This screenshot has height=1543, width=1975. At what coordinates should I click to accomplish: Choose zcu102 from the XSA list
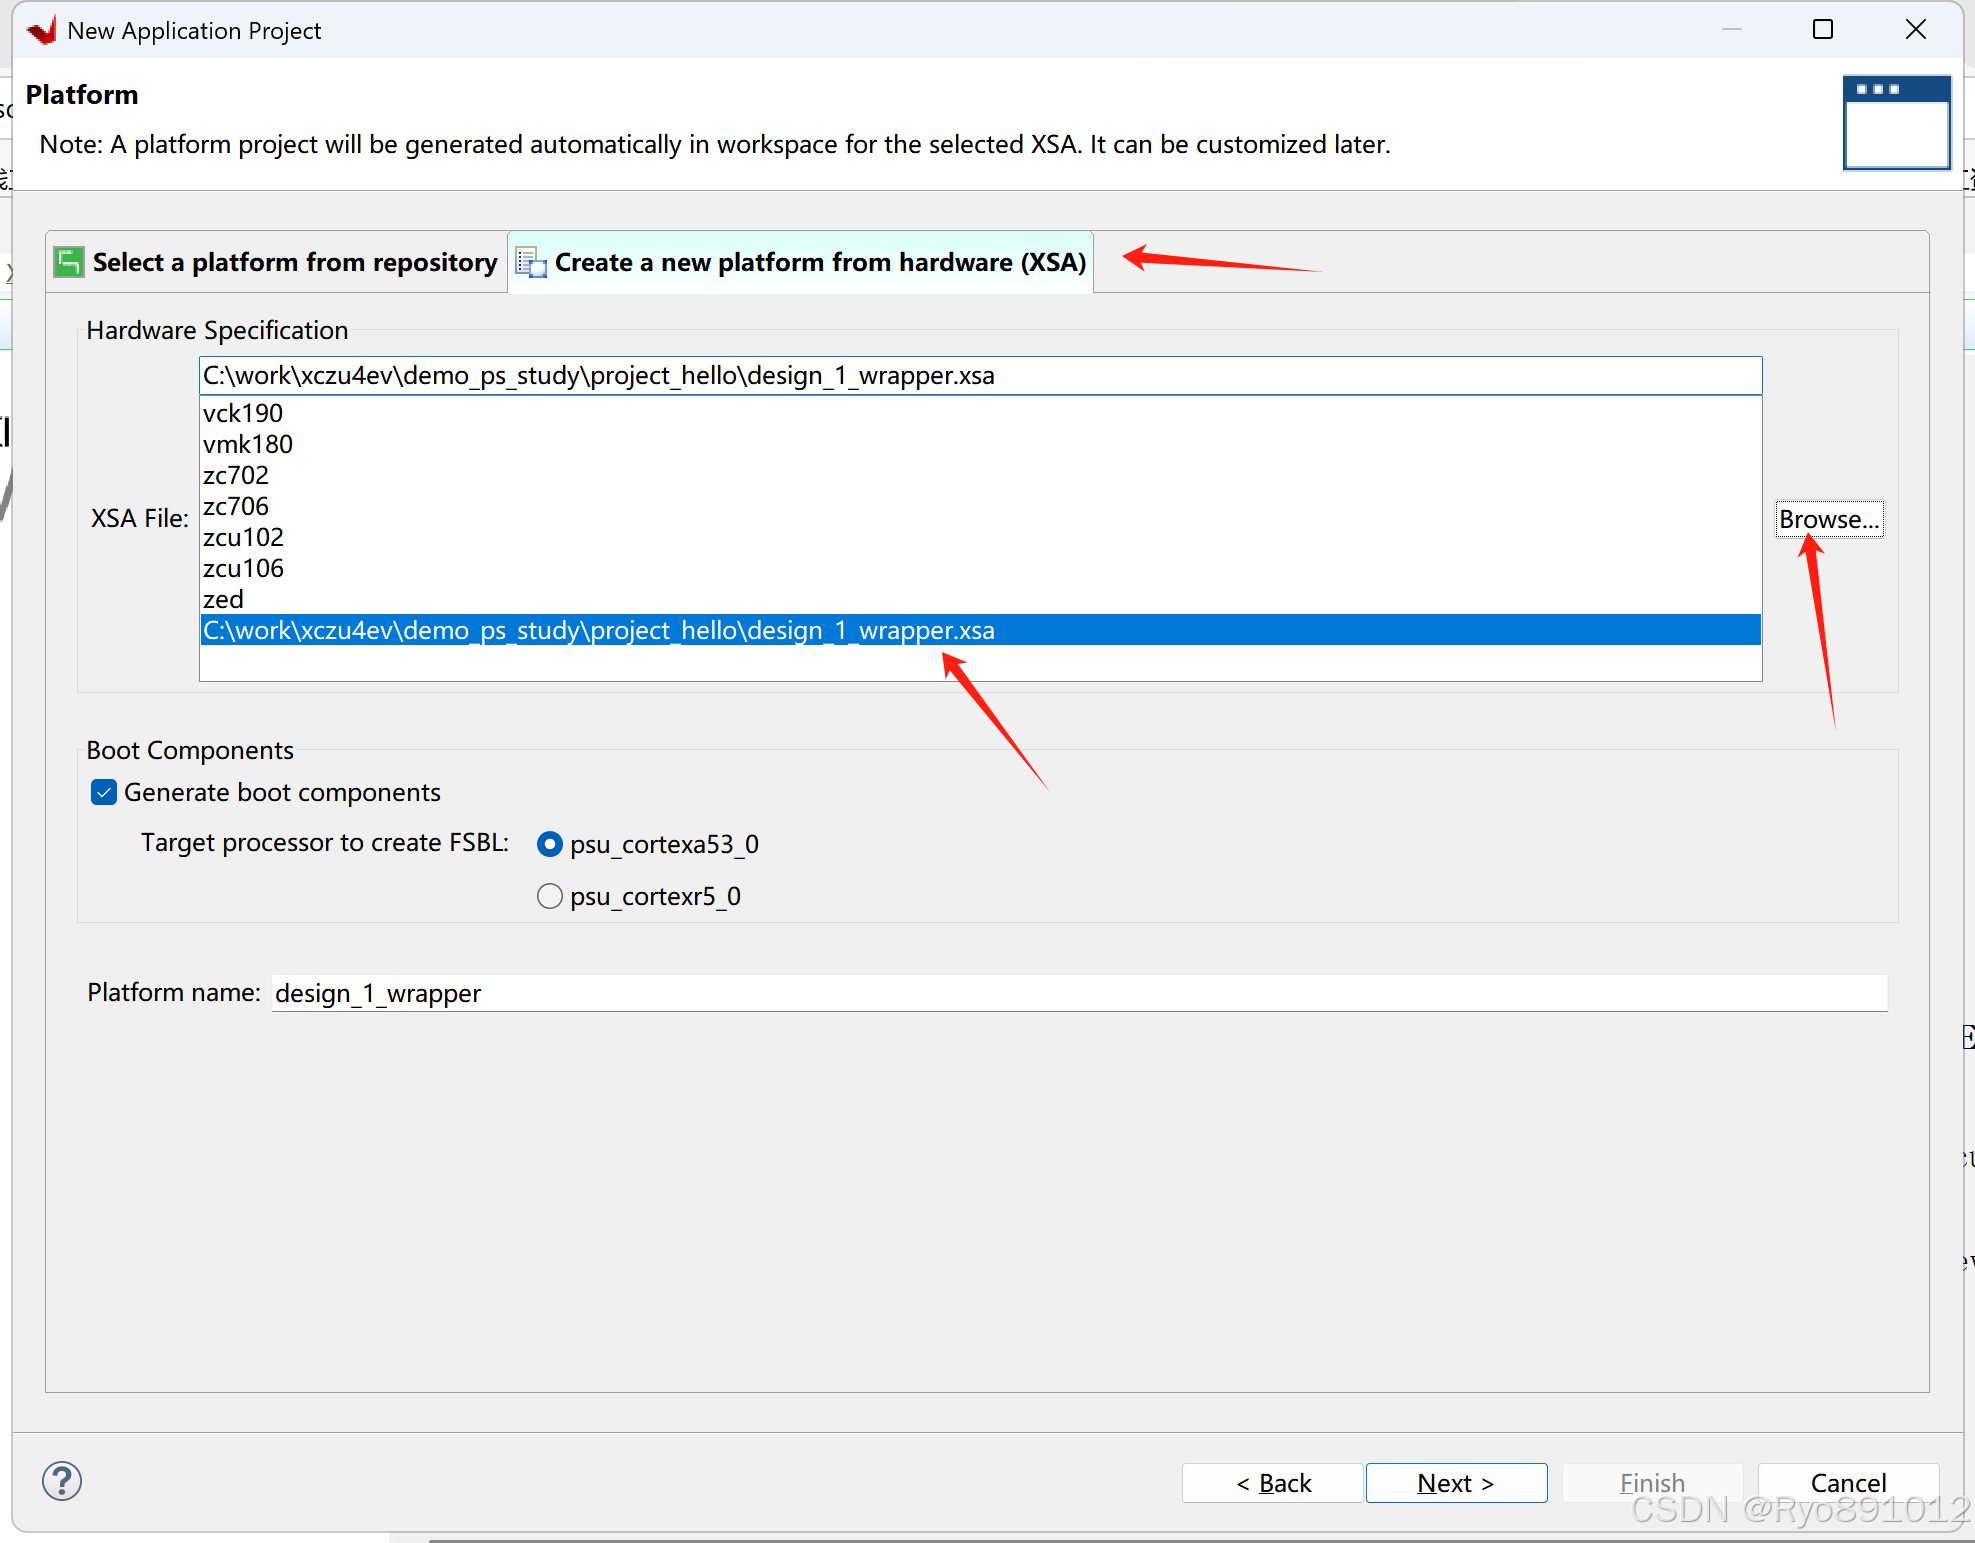coord(243,537)
